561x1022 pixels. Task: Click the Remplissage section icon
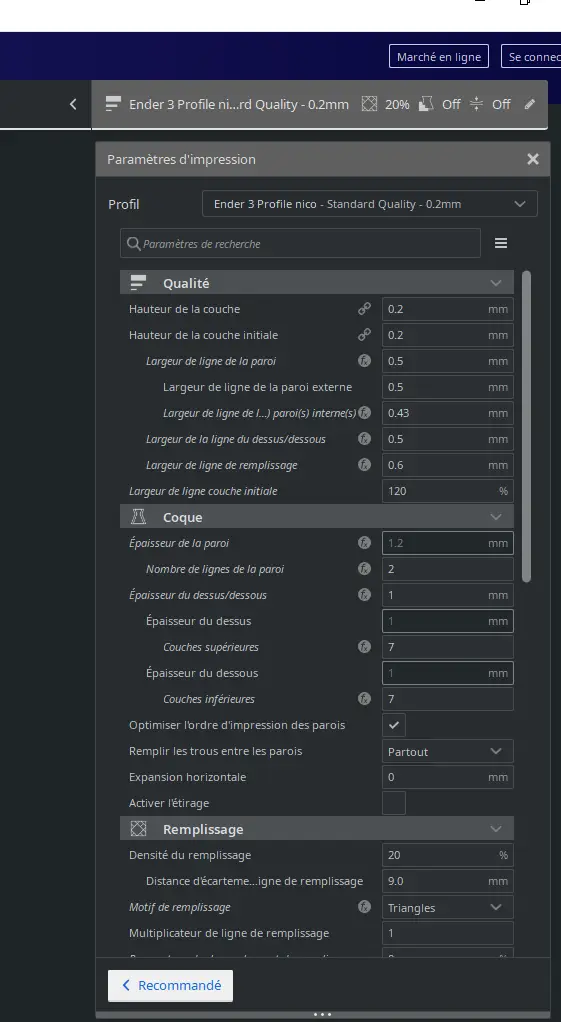[138, 829]
